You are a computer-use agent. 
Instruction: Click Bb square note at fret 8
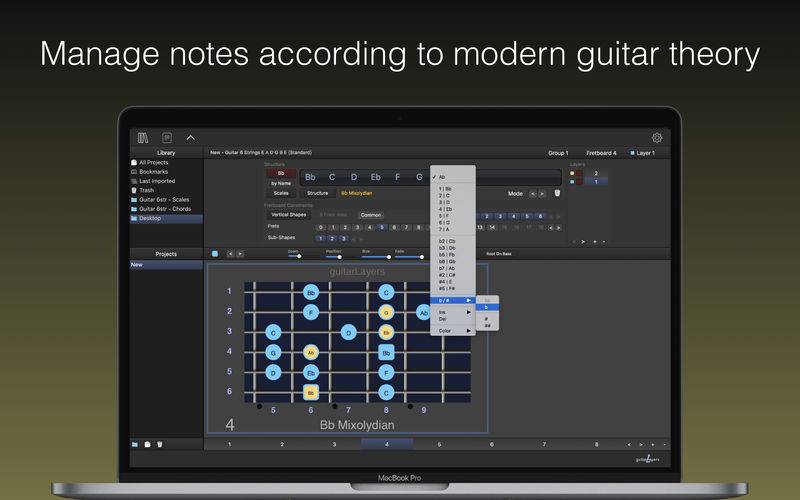point(386,353)
